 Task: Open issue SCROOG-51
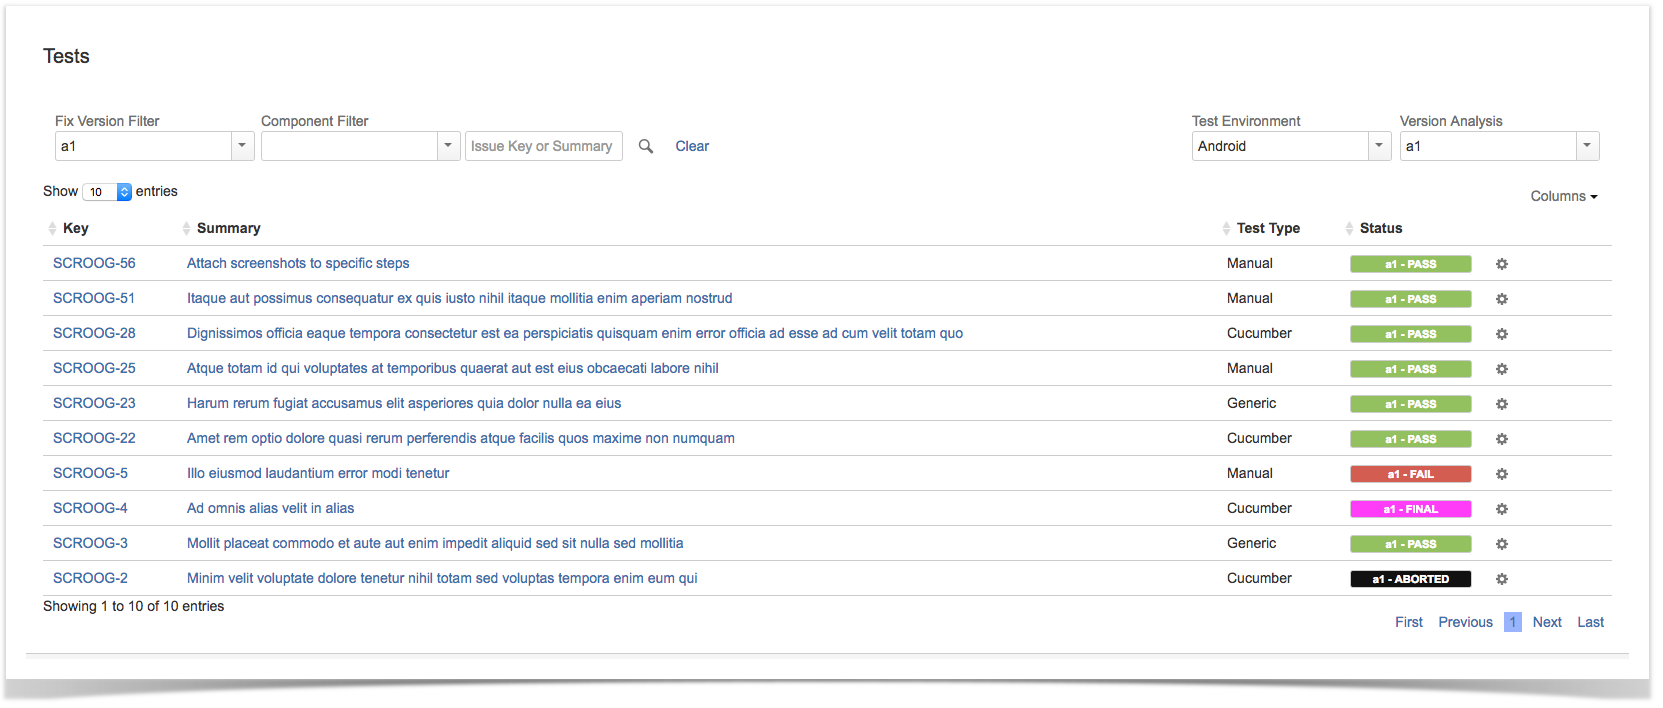click(x=94, y=298)
